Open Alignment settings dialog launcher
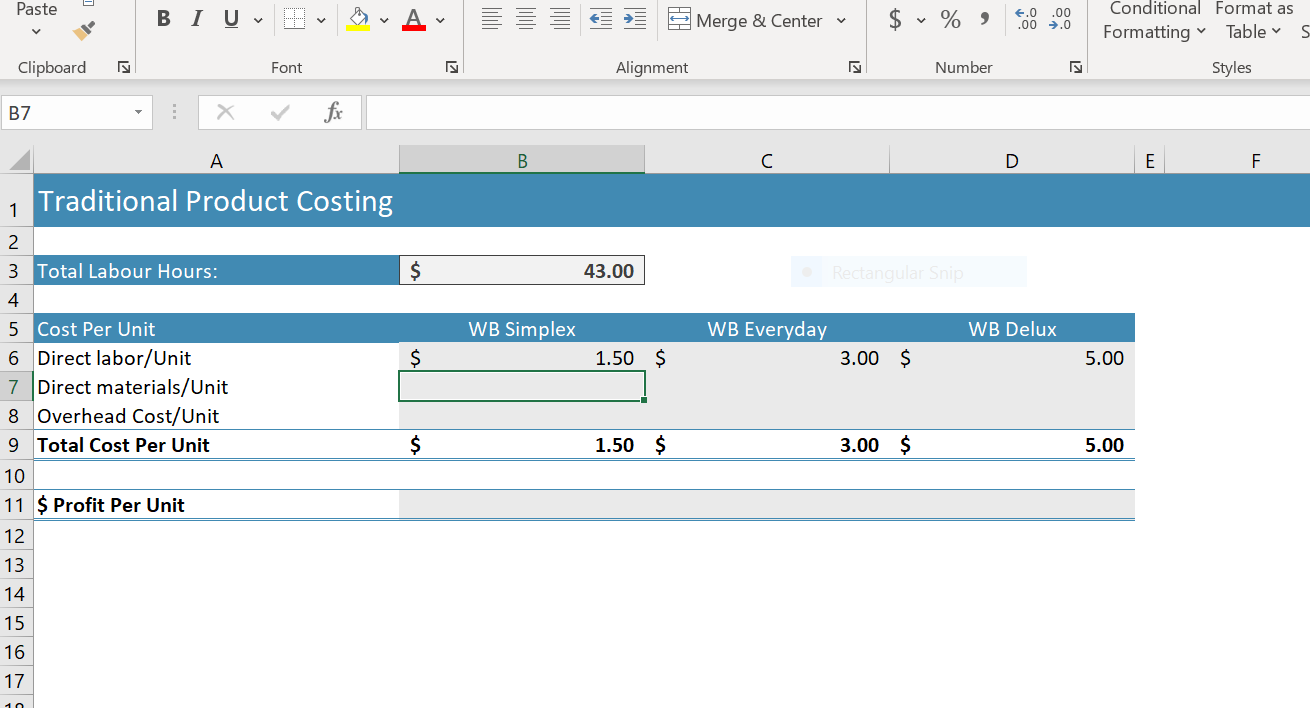The width and height of the screenshot is (1310, 708). pyautogui.click(x=855, y=67)
